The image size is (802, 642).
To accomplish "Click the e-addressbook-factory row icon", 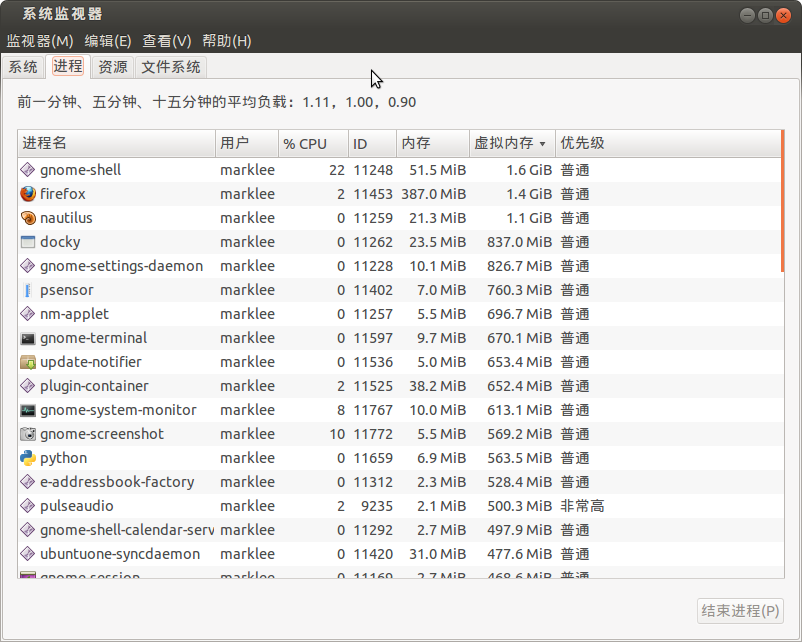I will (x=28, y=482).
